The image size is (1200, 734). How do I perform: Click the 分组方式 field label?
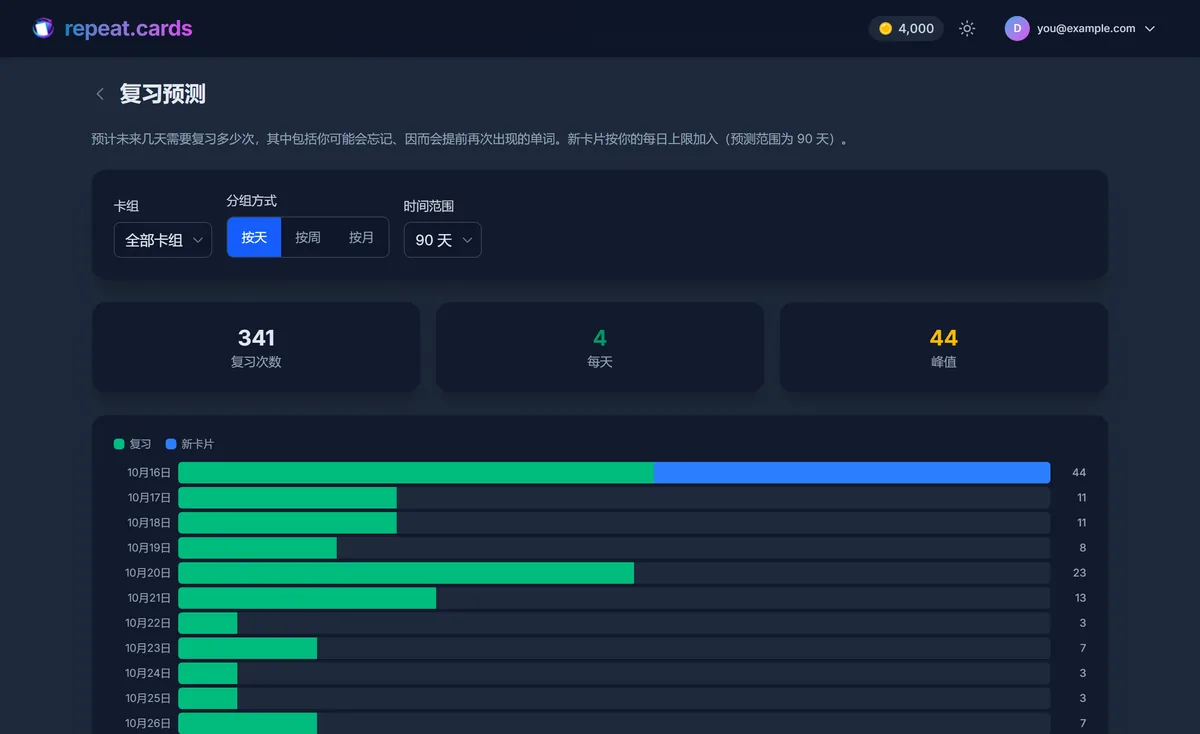pyautogui.click(x=252, y=201)
